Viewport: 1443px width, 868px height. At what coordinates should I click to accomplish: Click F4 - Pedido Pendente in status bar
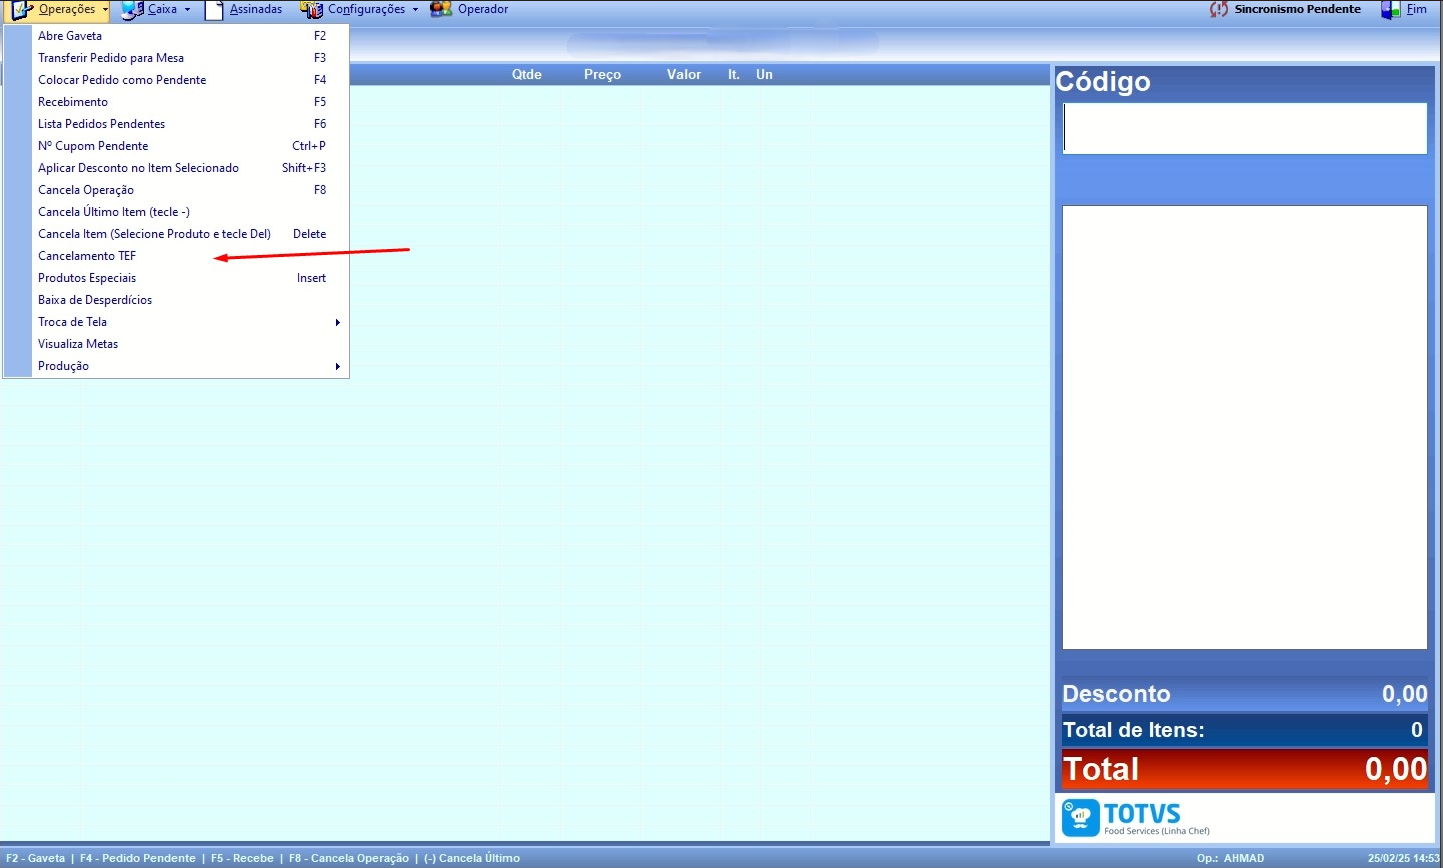point(138,858)
